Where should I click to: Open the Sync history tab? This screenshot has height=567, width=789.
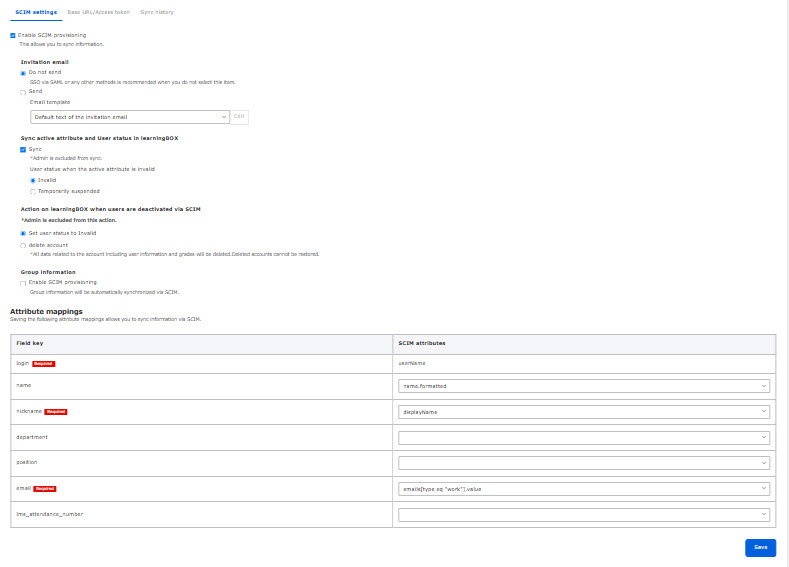click(x=157, y=12)
